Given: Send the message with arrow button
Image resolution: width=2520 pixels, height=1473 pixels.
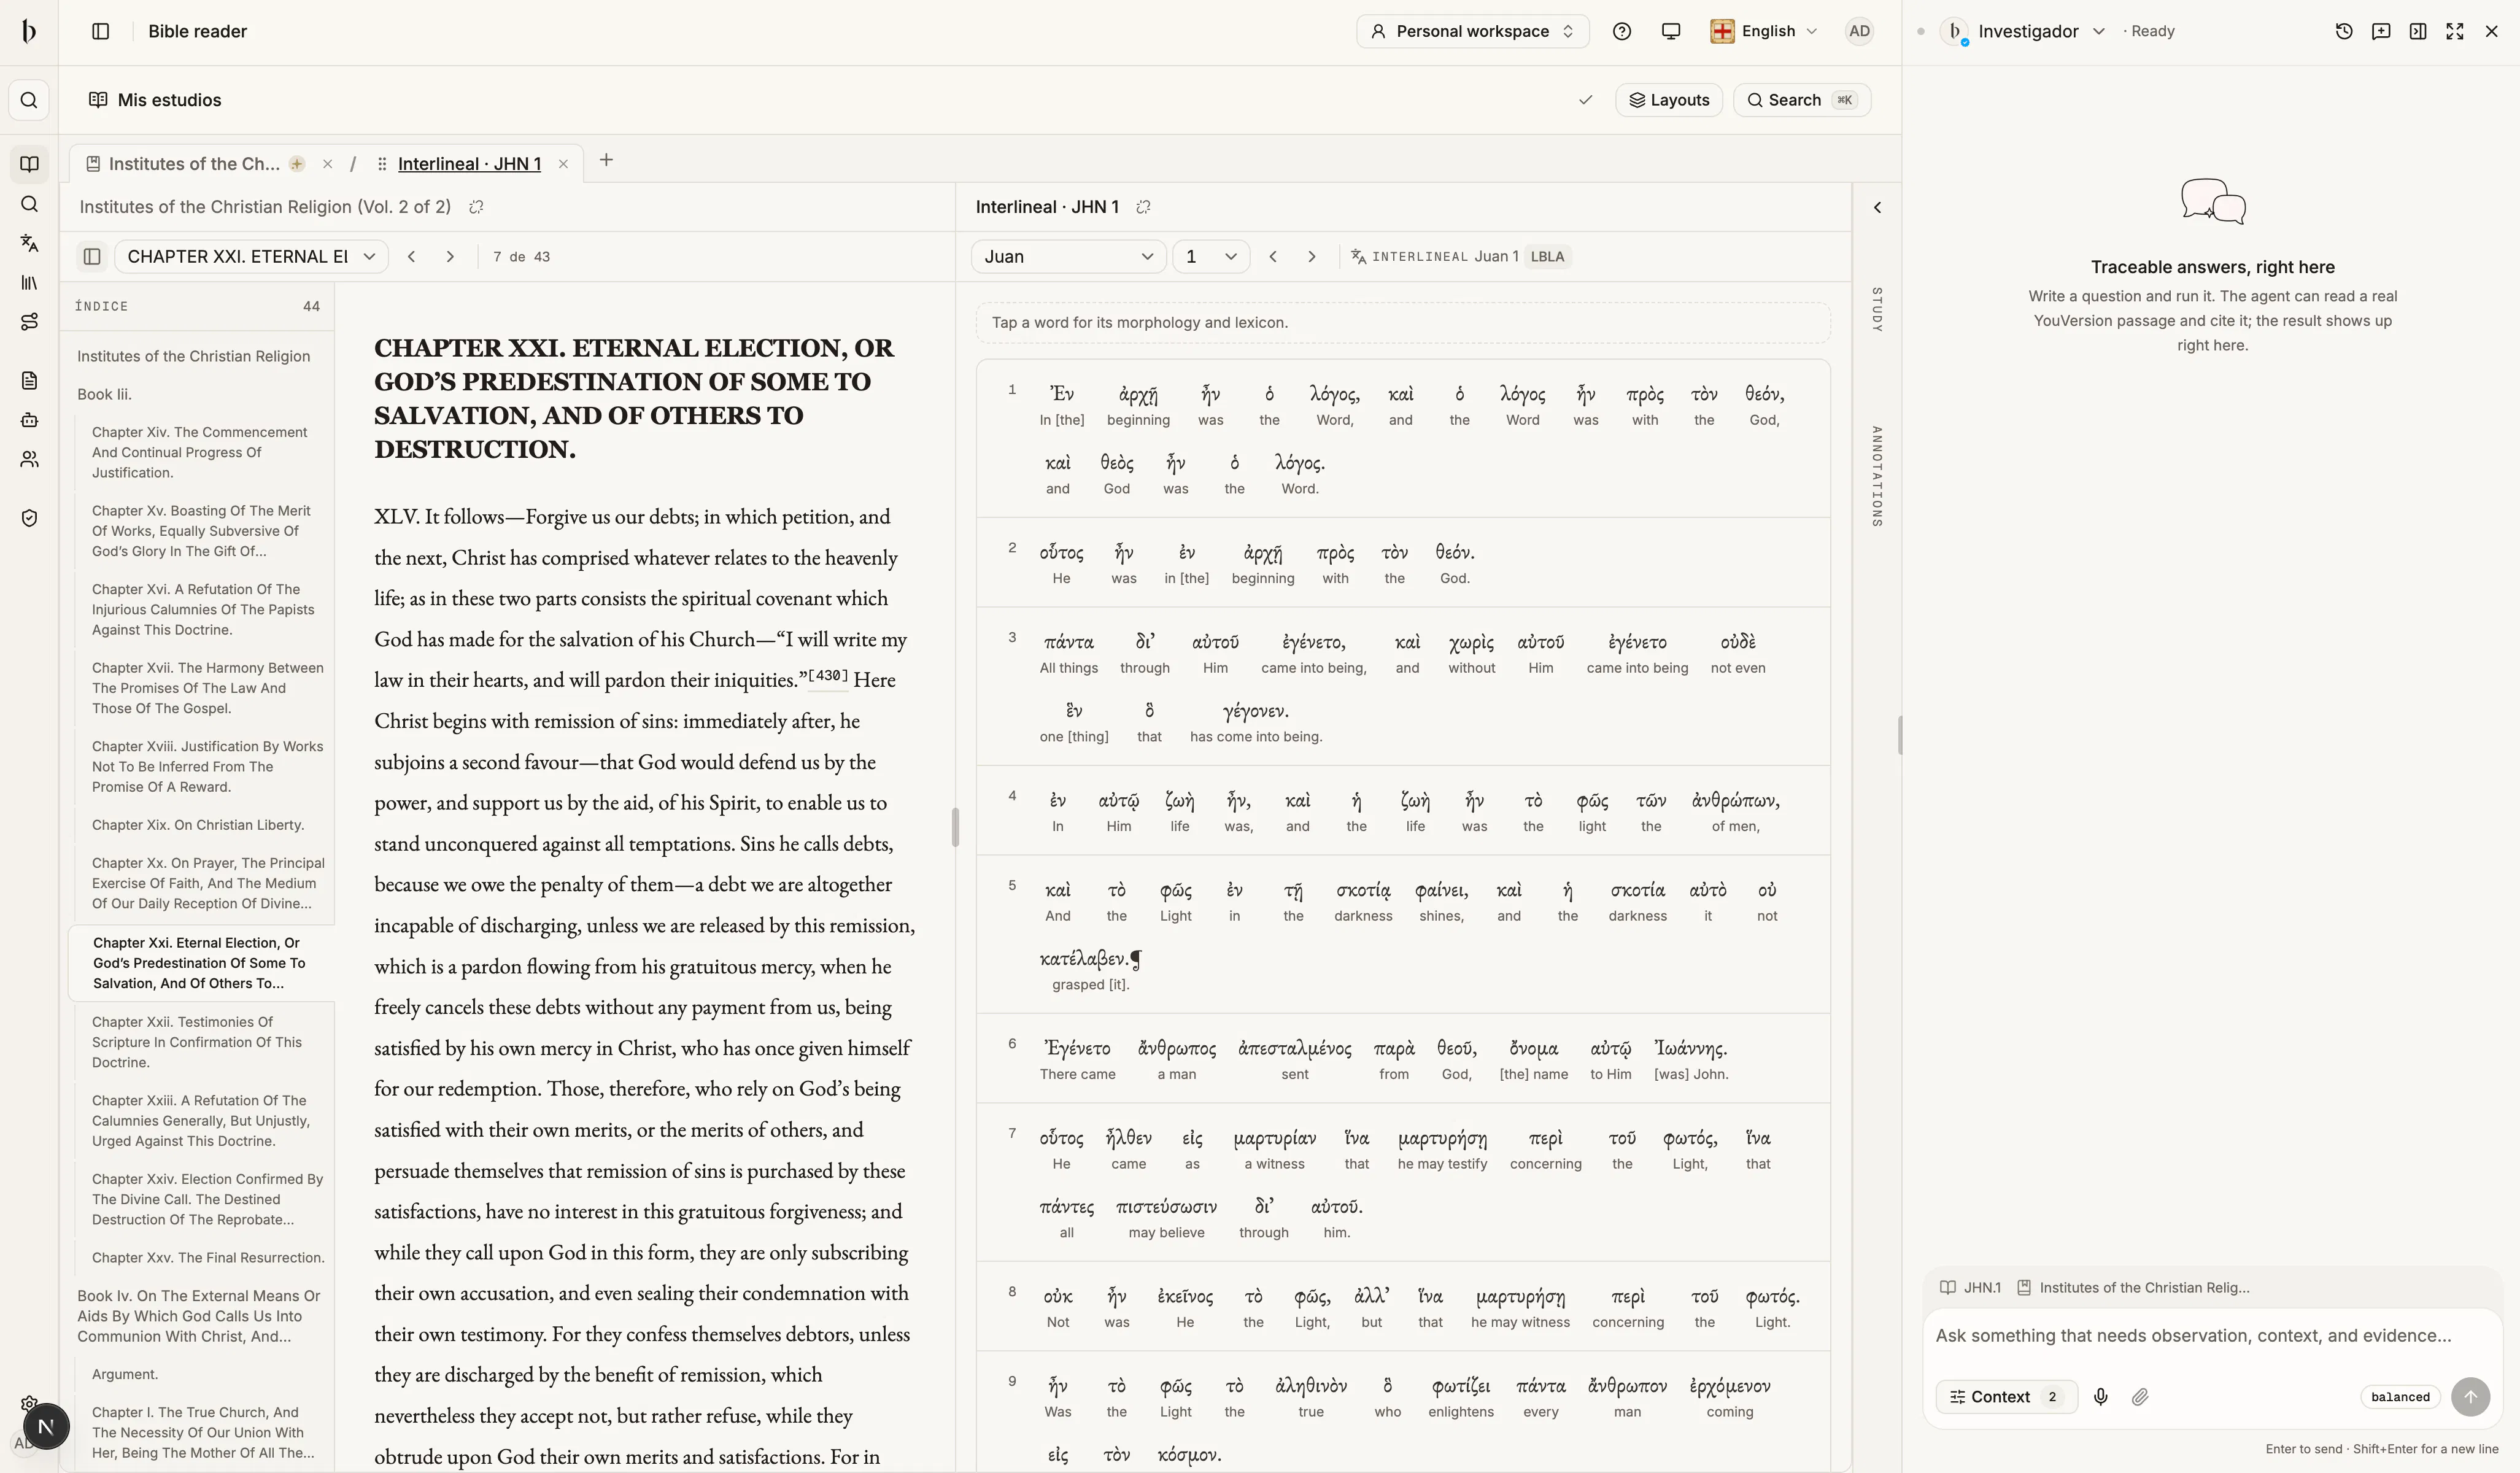Looking at the screenshot, I should pos(2470,1397).
